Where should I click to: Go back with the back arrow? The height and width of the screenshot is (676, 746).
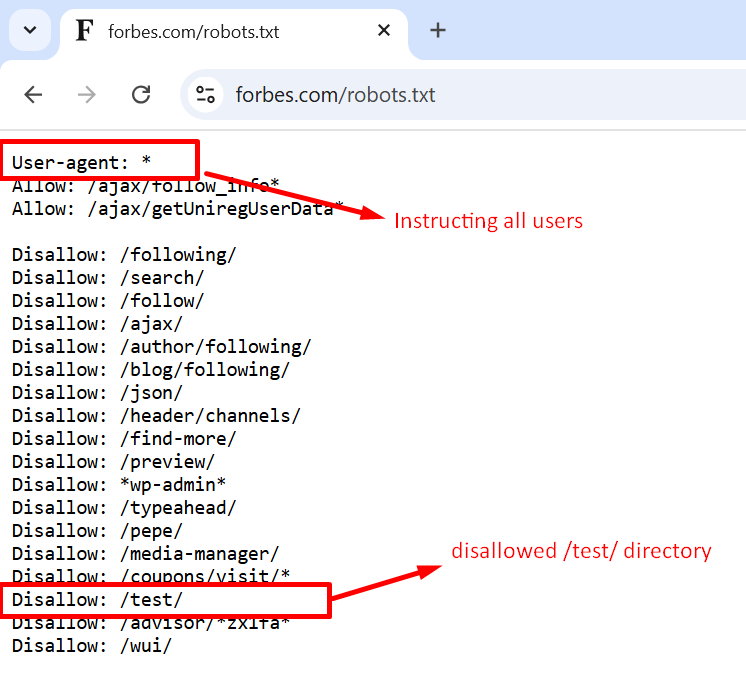click(x=33, y=95)
